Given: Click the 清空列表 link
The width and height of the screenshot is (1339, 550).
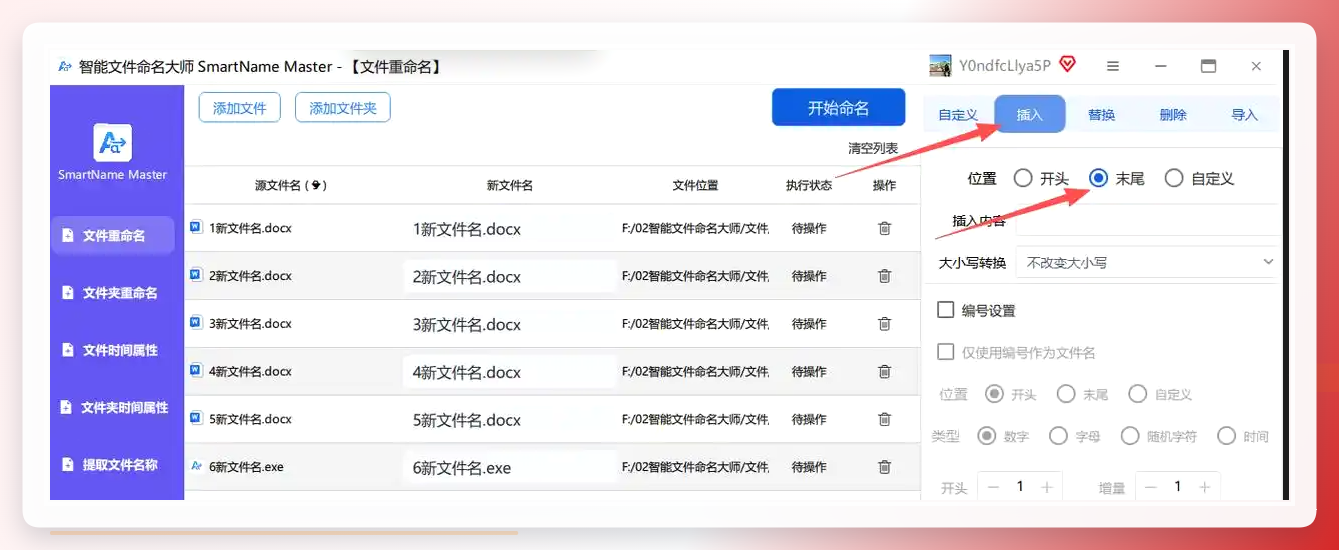Looking at the screenshot, I should click(x=873, y=148).
